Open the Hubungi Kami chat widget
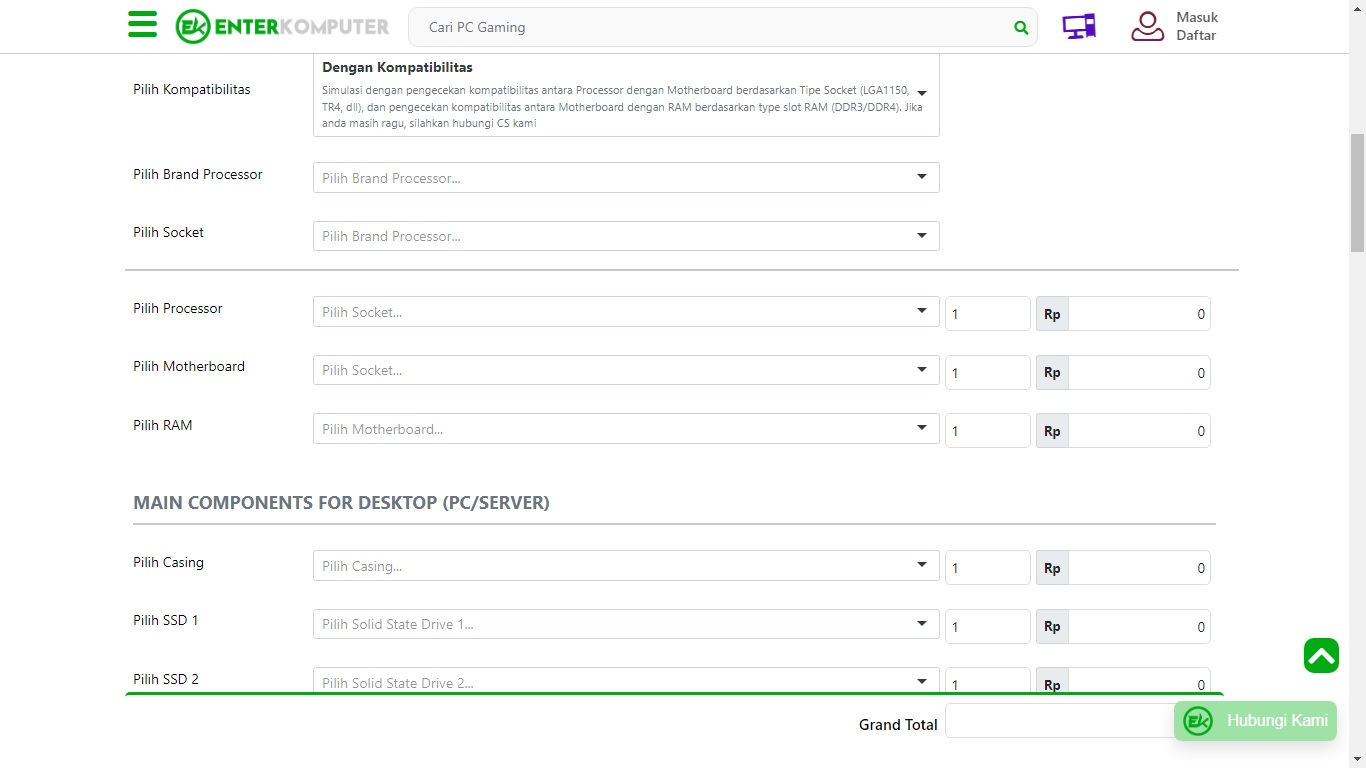The image size is (1366, 768). click(1255, 721)
